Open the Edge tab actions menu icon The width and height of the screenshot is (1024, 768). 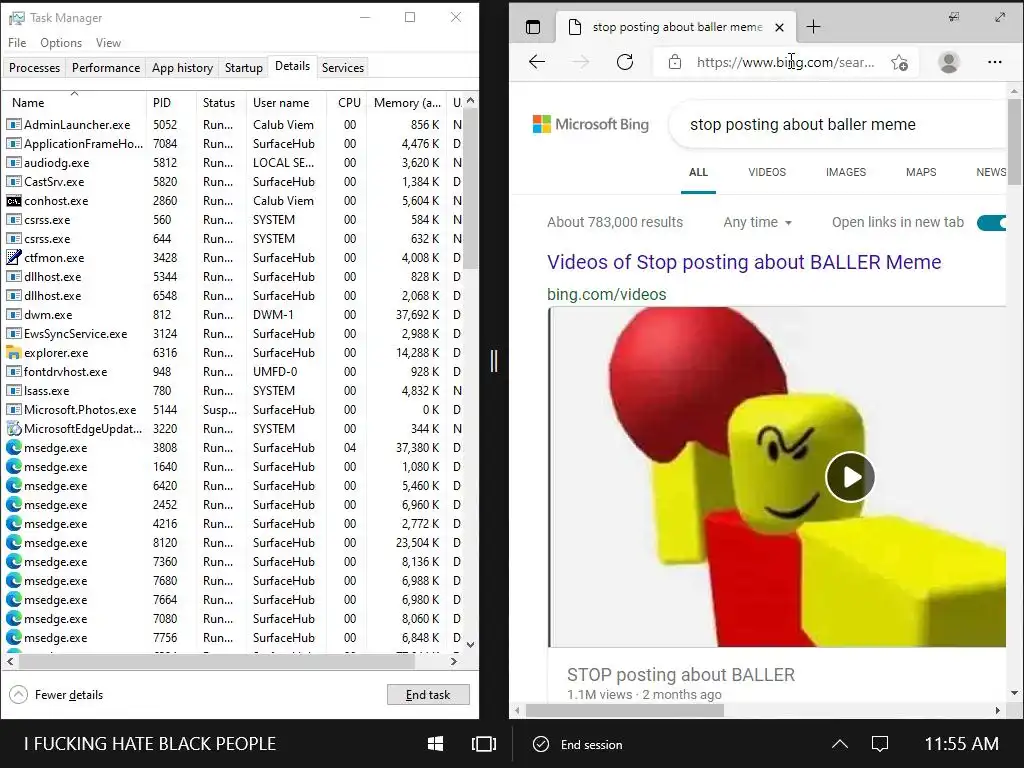coord(533,27)
